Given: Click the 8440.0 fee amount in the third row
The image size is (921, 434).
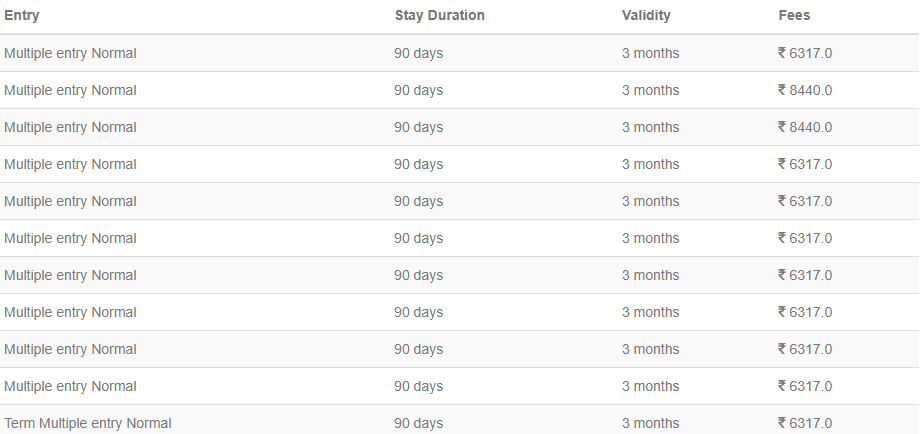Looking at the screenshot, I should coord(811,127).
